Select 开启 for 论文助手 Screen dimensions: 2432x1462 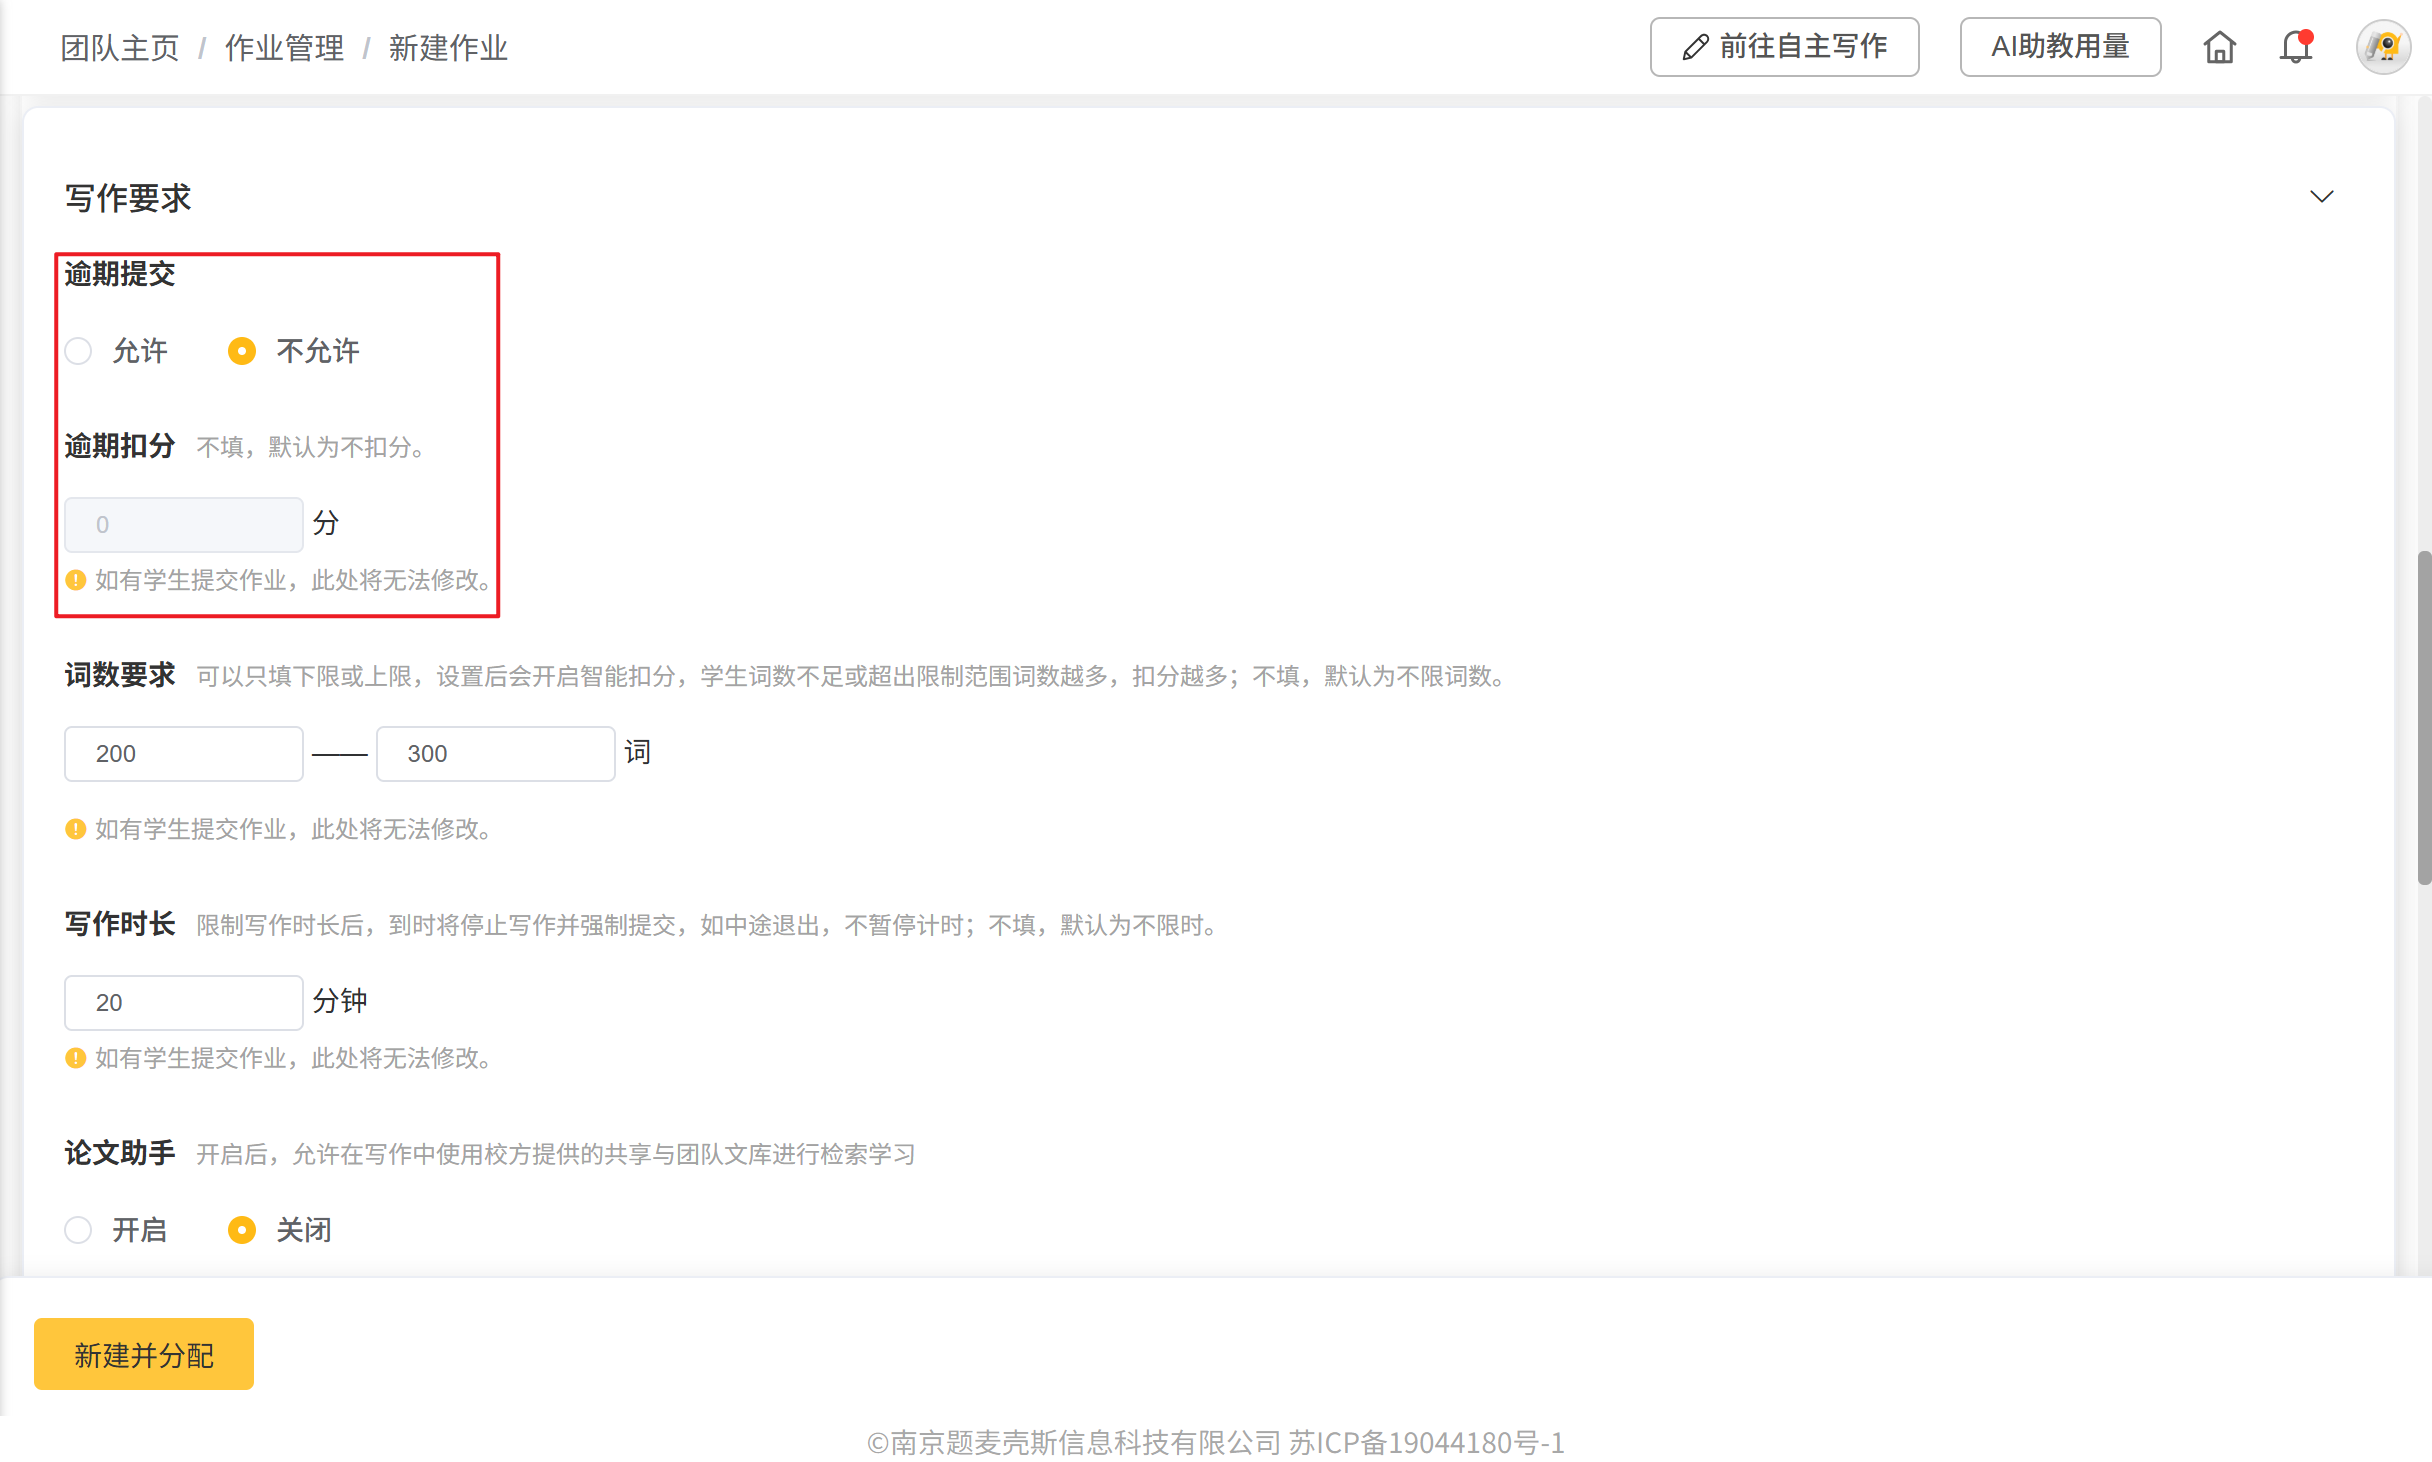click(79, 1230)
